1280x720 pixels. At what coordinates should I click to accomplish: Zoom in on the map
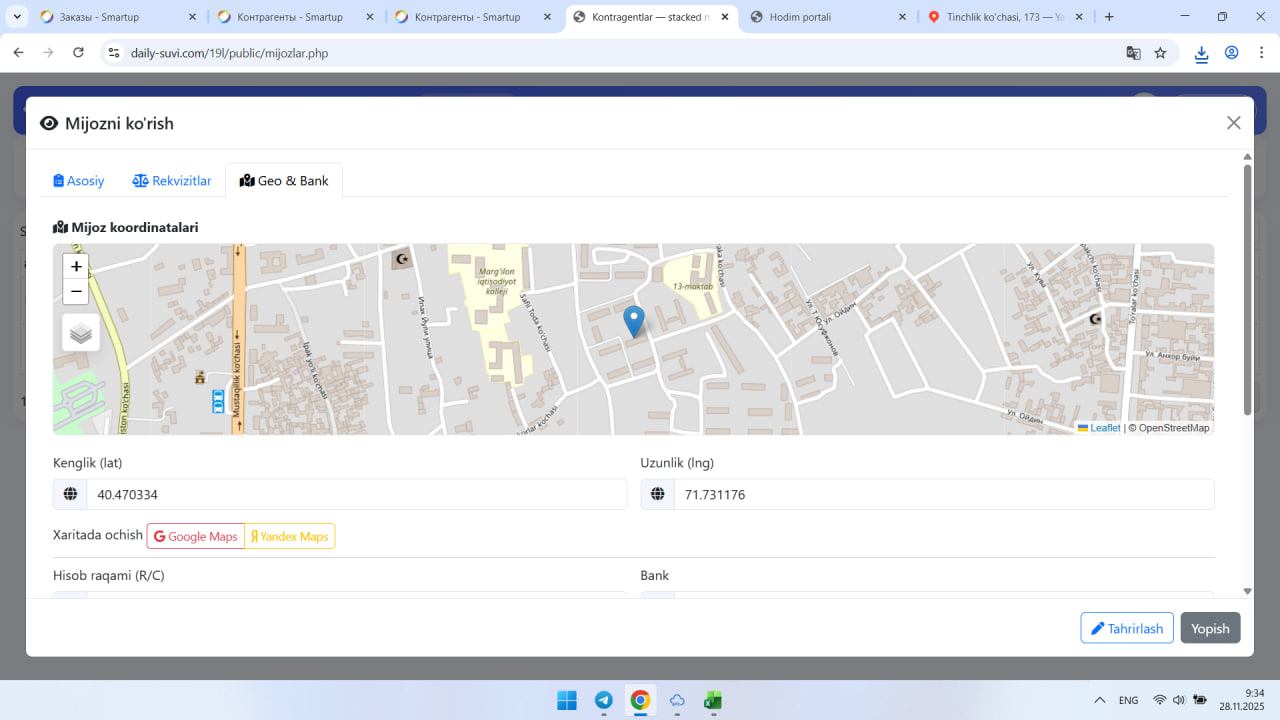[76, 267]
